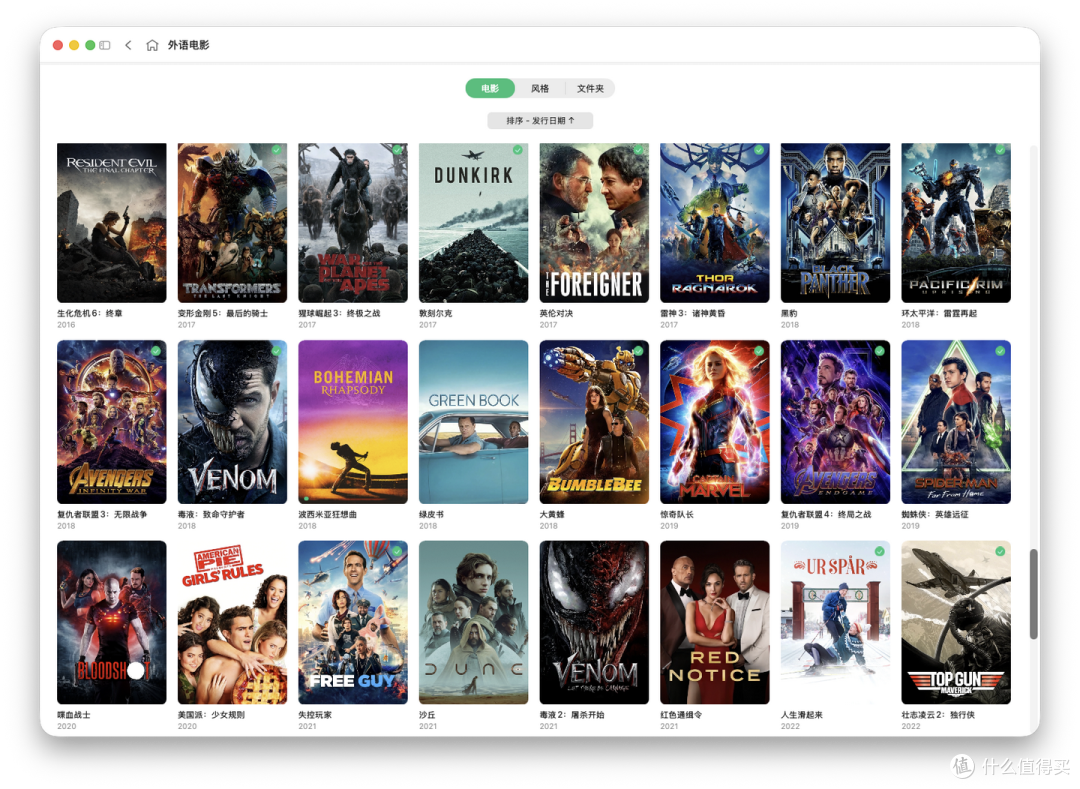Toggle watched checkmark on Dunkirk poster
Image resolution: width=1080 pixels, height=789 pixels.
[x=517, y=149]
